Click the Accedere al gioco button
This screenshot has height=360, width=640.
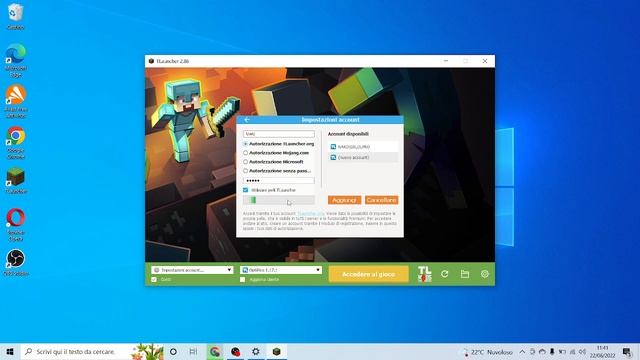point(368,274)
